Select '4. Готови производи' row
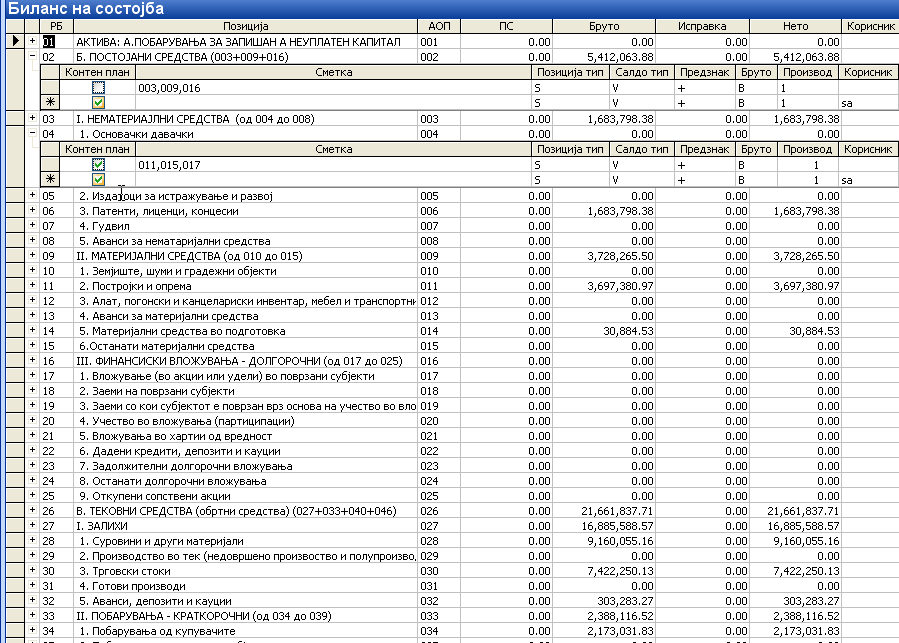This screenshot has height=643, width=899. point(132,586)
